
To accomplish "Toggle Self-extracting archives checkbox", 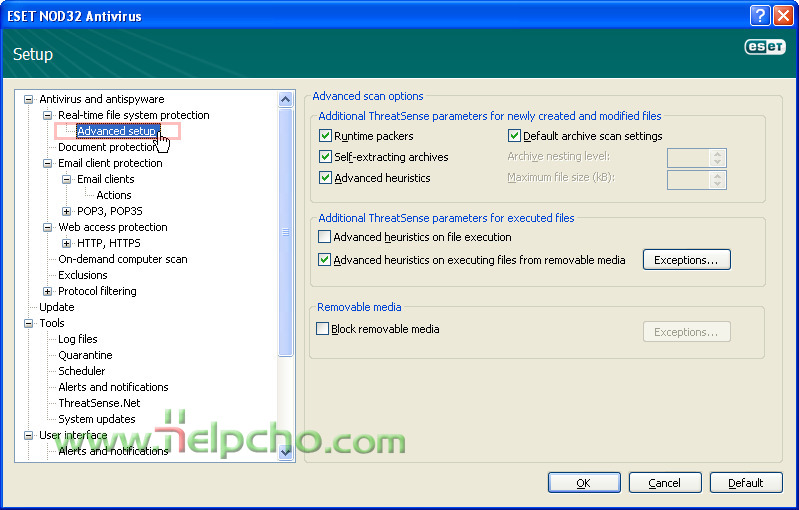I will (x=325, y=157).
